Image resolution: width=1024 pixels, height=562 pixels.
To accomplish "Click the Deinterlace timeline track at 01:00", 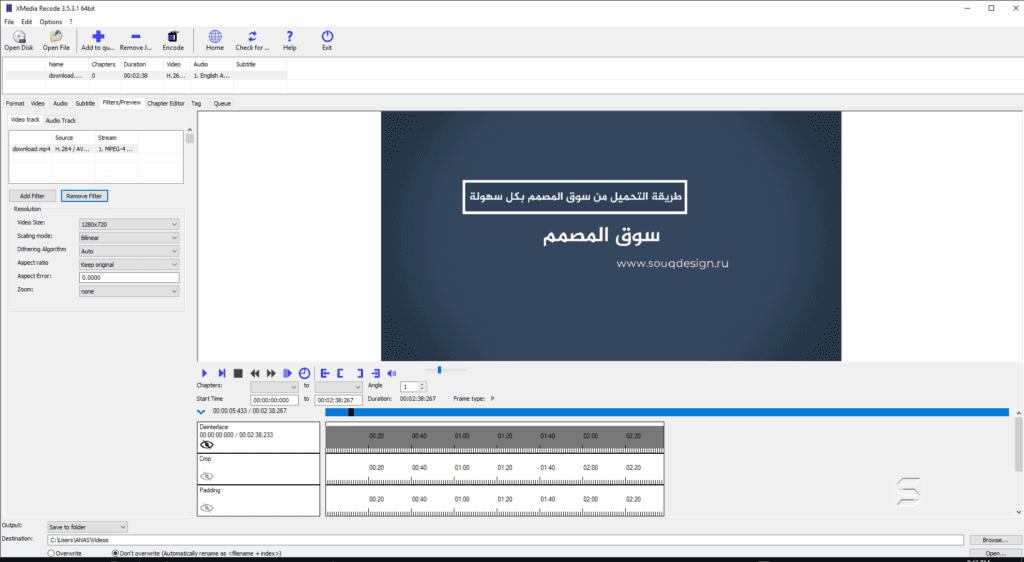I will [462, 437].
